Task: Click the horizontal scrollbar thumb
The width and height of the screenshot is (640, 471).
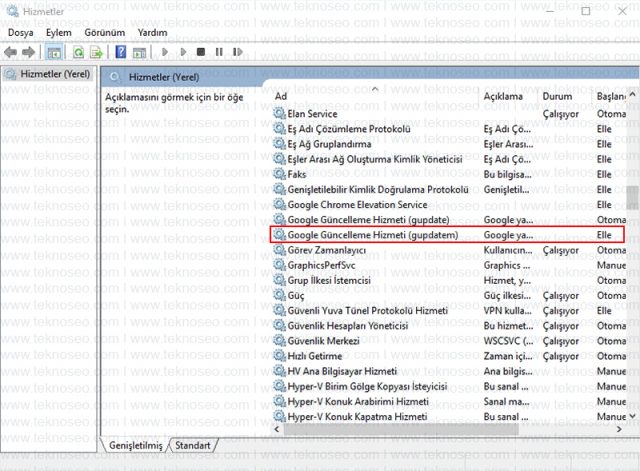Action: pyautogui.click(x=401, y=429)
